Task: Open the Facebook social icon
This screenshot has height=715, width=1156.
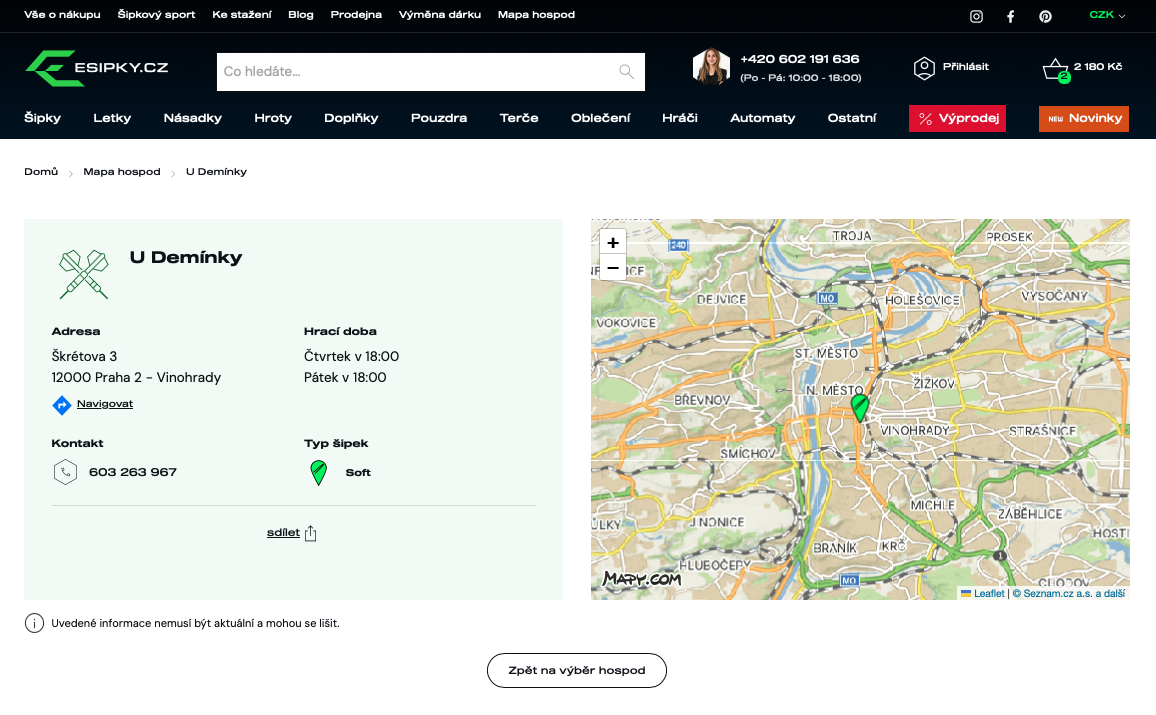Action: pyautogui.click(x=1011, y=16)
